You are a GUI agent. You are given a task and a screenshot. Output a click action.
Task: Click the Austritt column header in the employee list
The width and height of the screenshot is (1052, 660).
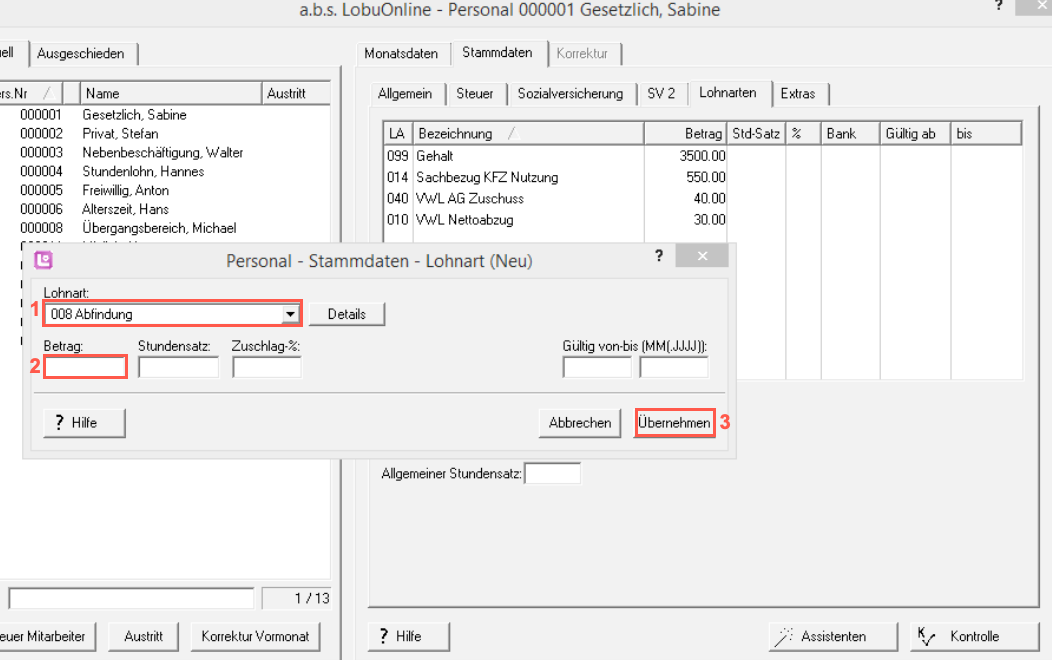point(295,94)
